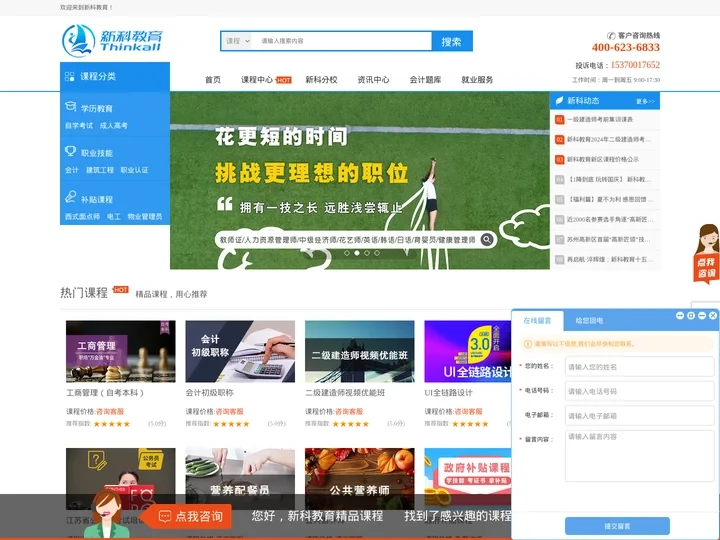This screenshot has height=540, width=720.
Task: Open news item 【1降到底 玩转国庆】
Action: click(x=609, y=180)
